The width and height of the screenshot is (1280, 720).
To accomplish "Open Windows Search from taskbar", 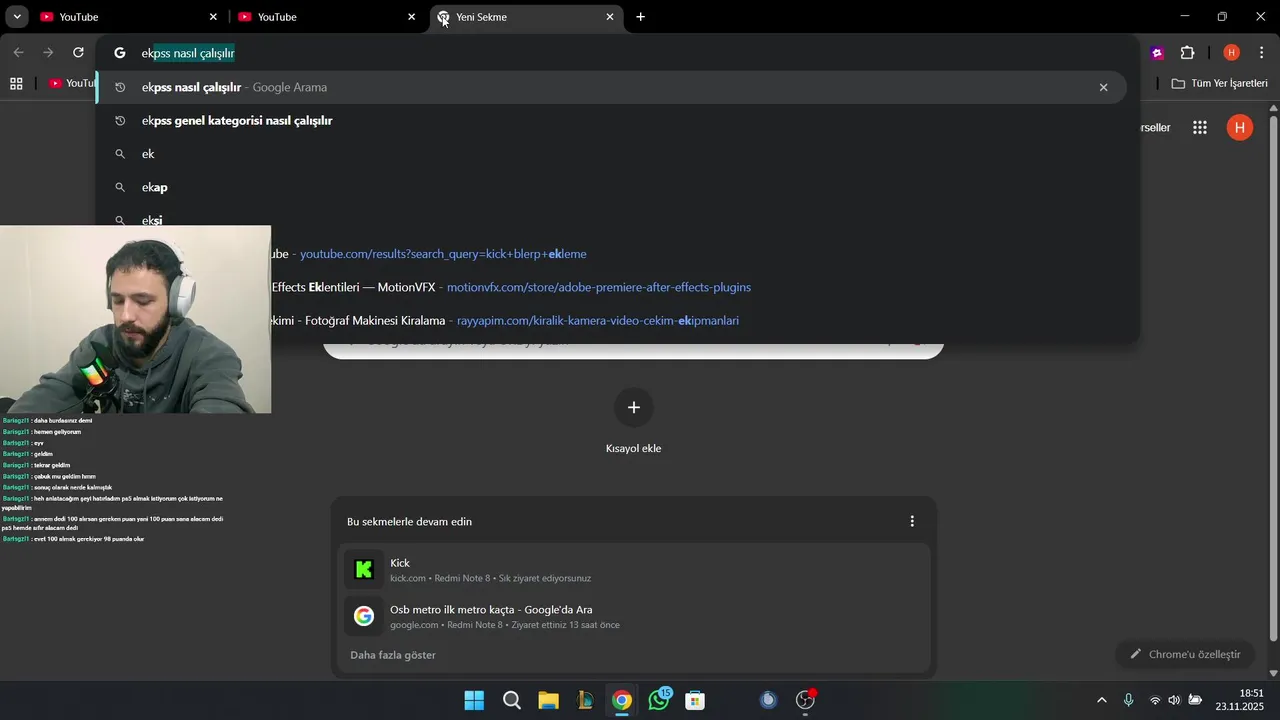I will click(511, 700).
